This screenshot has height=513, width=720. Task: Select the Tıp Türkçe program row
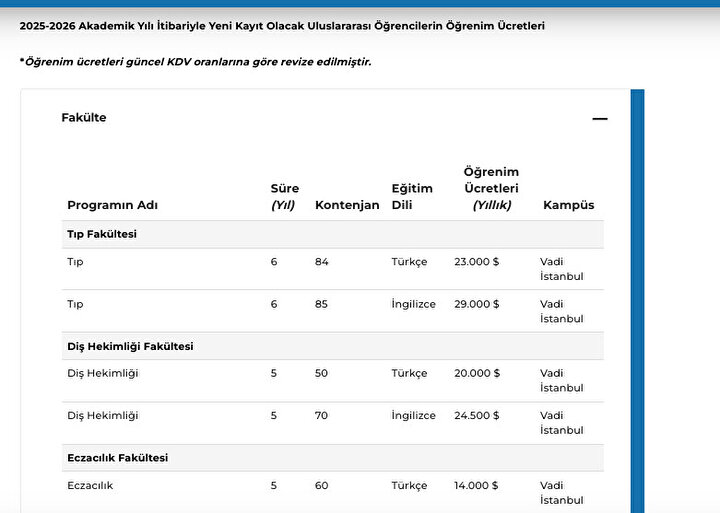333,269
